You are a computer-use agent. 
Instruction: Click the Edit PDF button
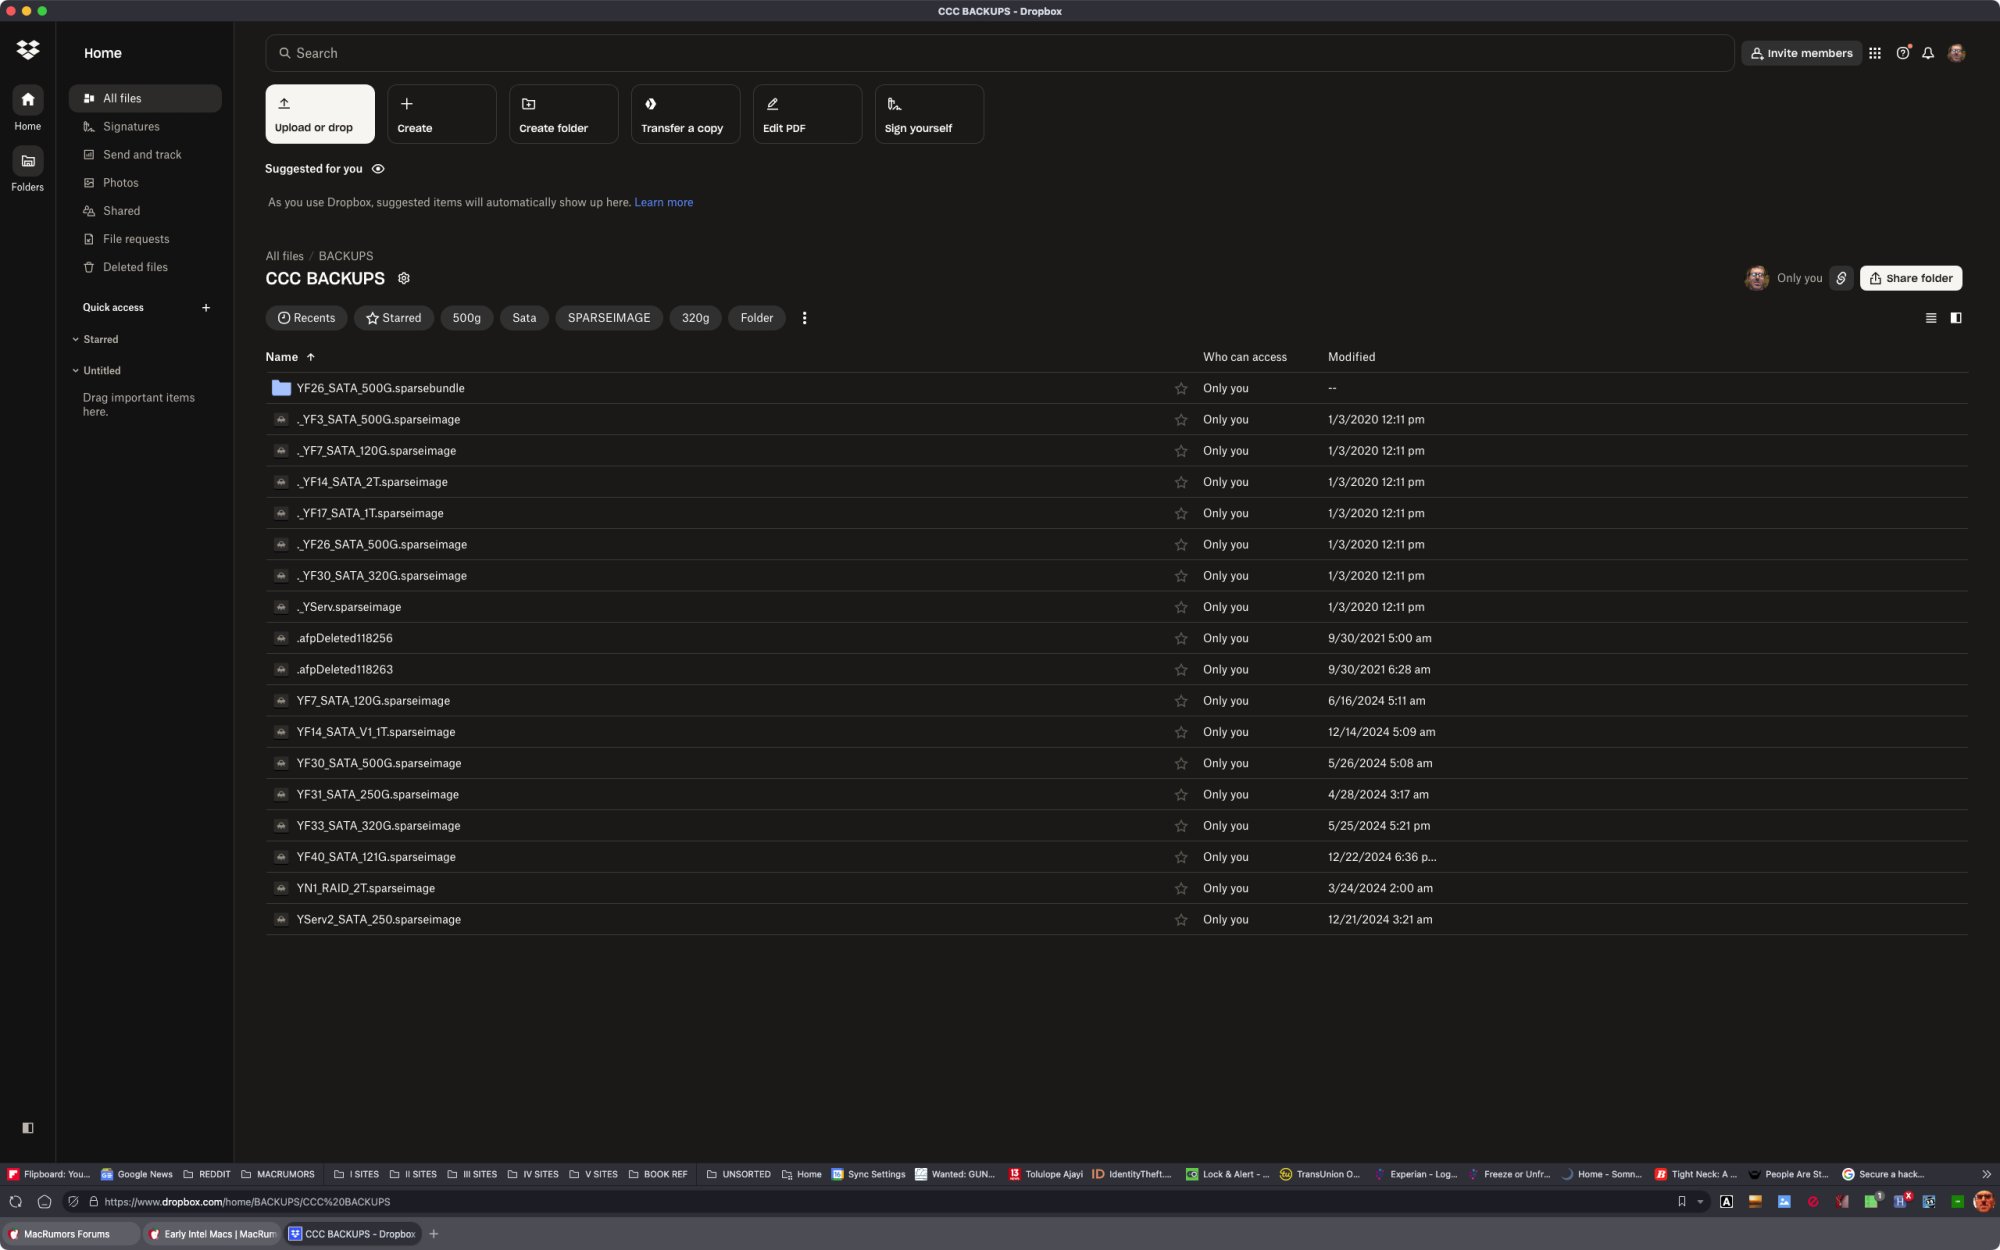(x=807, y=114)
